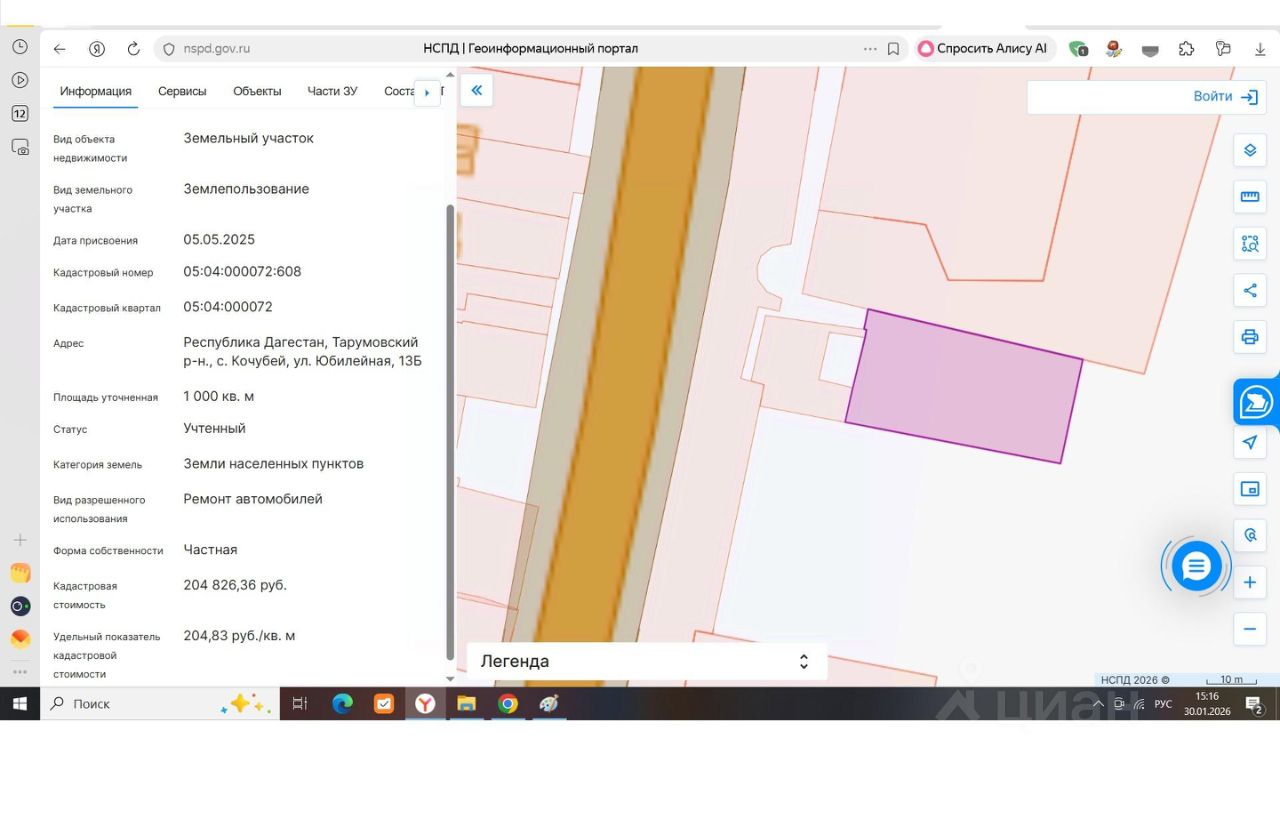Click the land category Земли населенных пунктов
The width and height of the screenshot is (1280, 827).
tap(273, 463)
